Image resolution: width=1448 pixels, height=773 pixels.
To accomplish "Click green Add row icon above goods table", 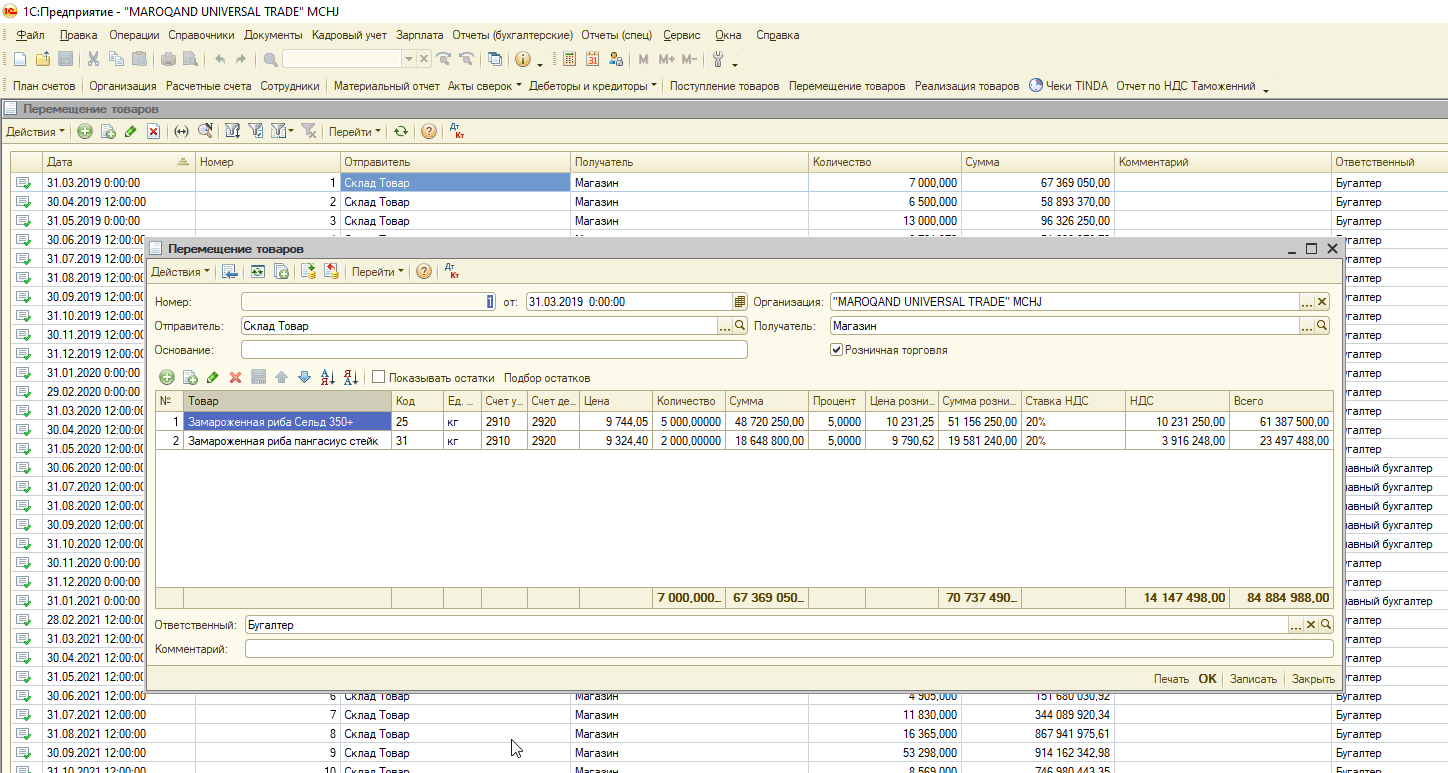I will [x=167, y=378].
